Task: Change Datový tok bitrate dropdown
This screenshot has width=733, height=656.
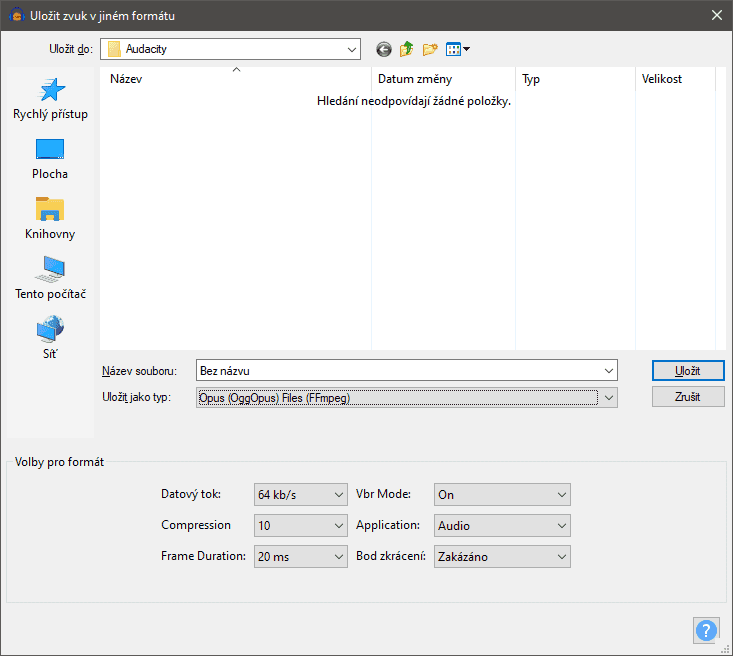Action: coord(301,495)
